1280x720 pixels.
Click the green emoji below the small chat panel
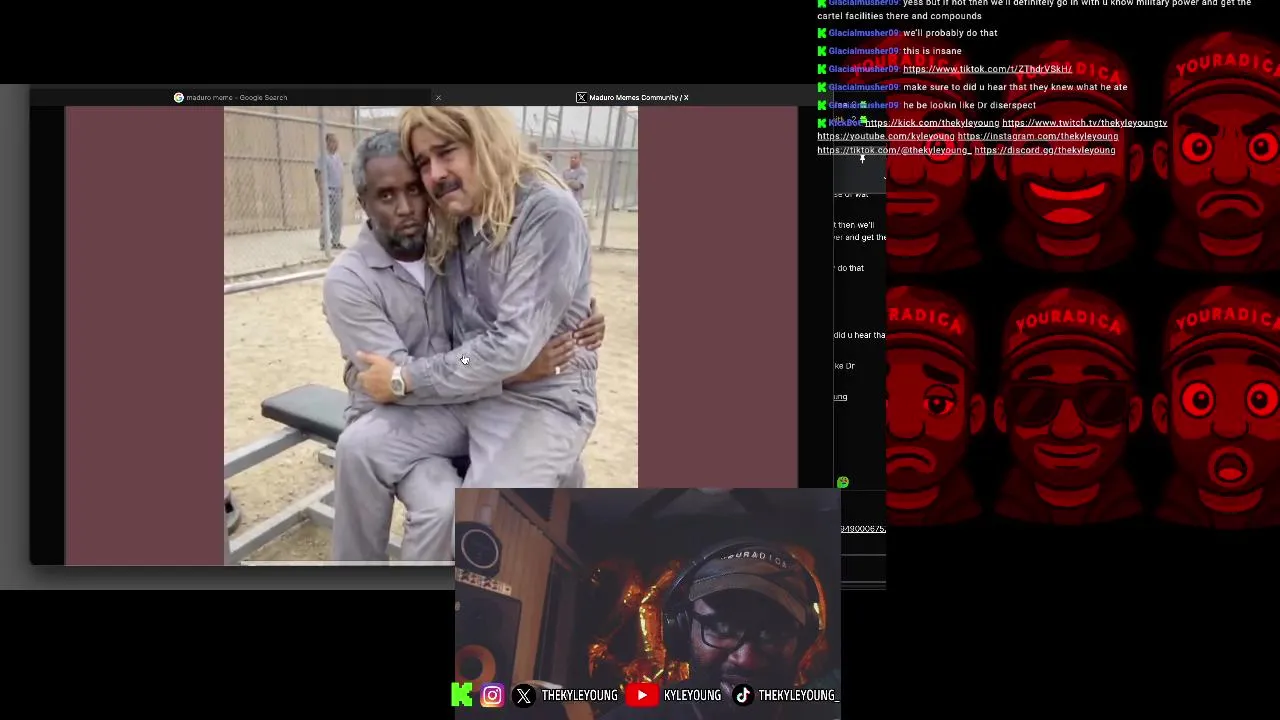843,482
